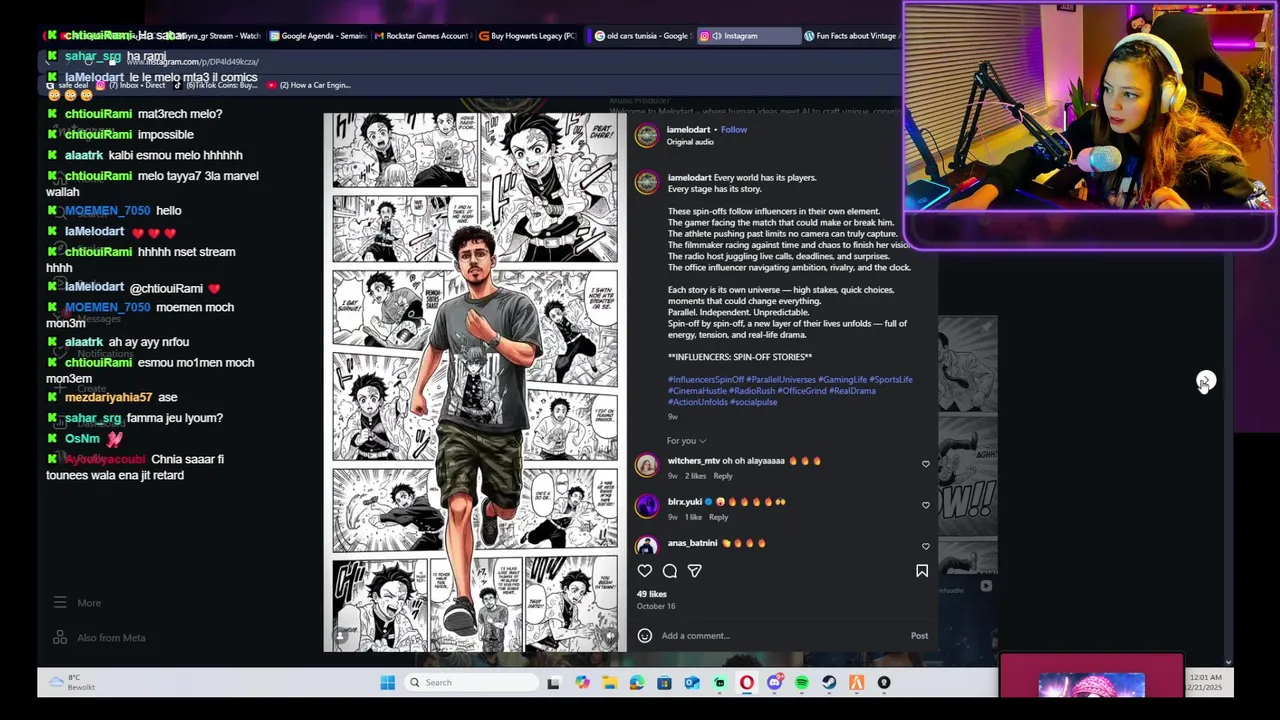This screenshot has height=720, width=1280.
Task: Open Steam from the taskbar
Action: (829, 683)
